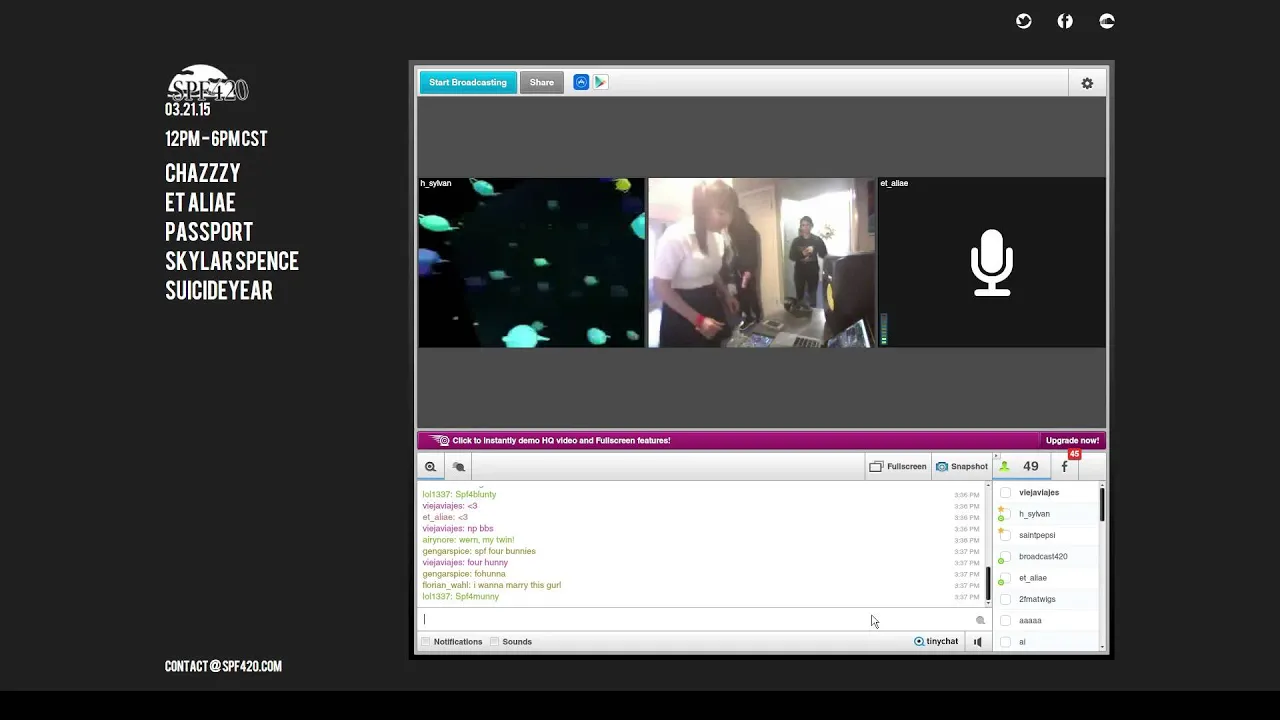Open the SoundCloud icon in page header
This screenshot has width=1280, height=720.
[x=1107, y=21]
